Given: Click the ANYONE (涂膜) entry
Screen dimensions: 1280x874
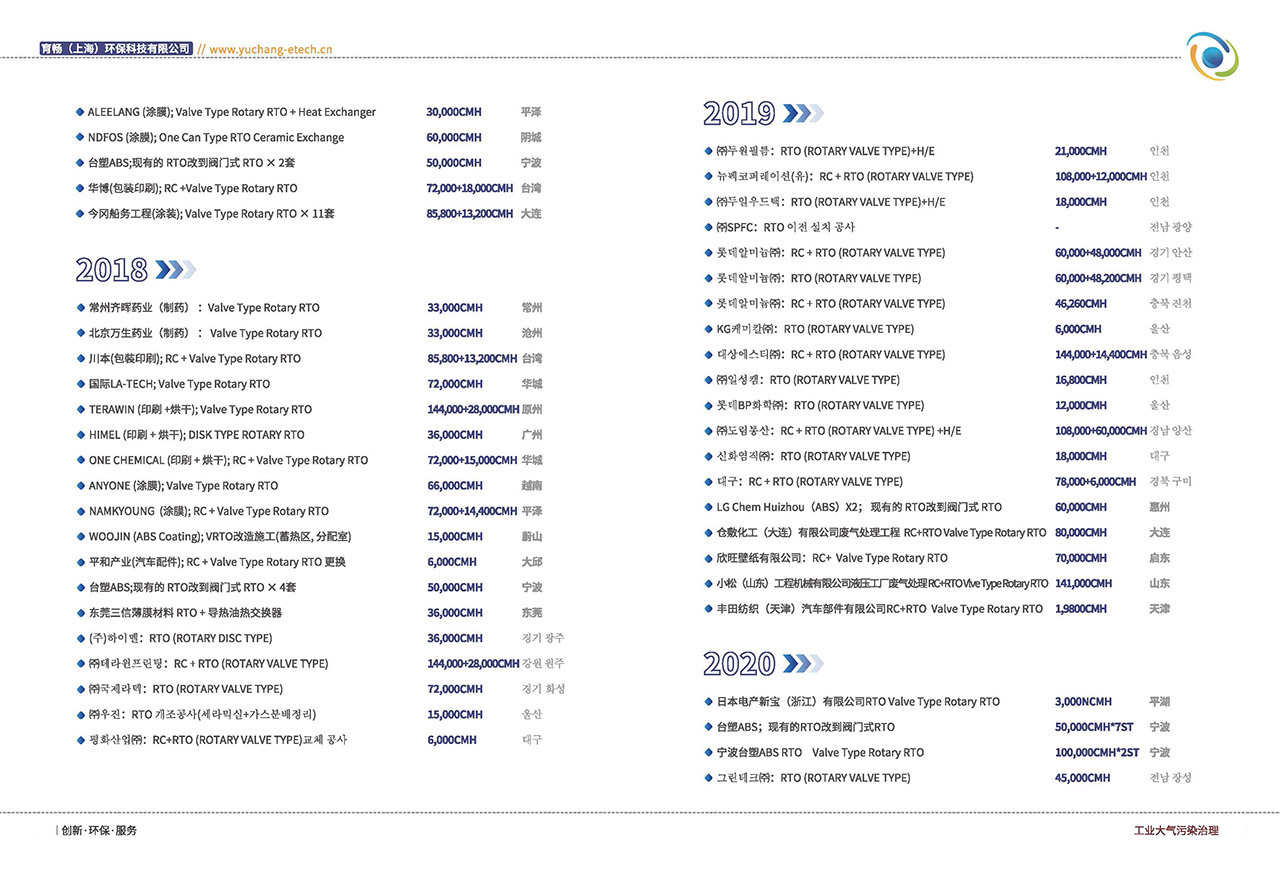Looking at the screenshot, I should tap(177, 486).
